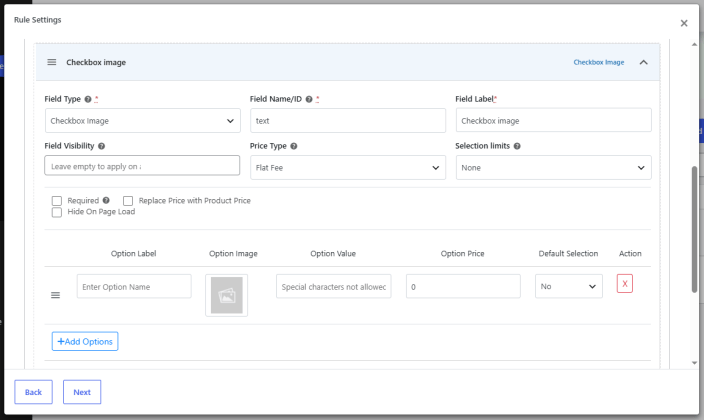Click the Option Value column header

click(333, 253)
